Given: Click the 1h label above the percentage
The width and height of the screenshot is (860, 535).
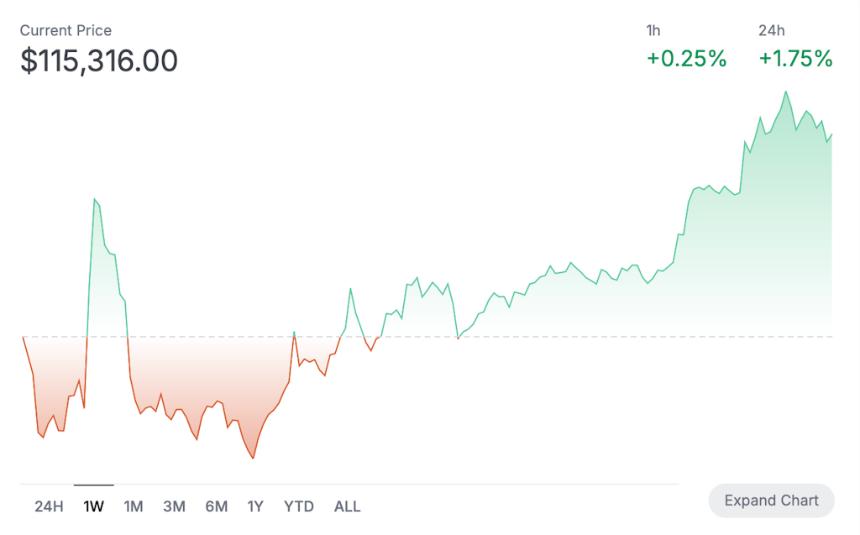Looking at the screenshot, I should tap(653, 31).
